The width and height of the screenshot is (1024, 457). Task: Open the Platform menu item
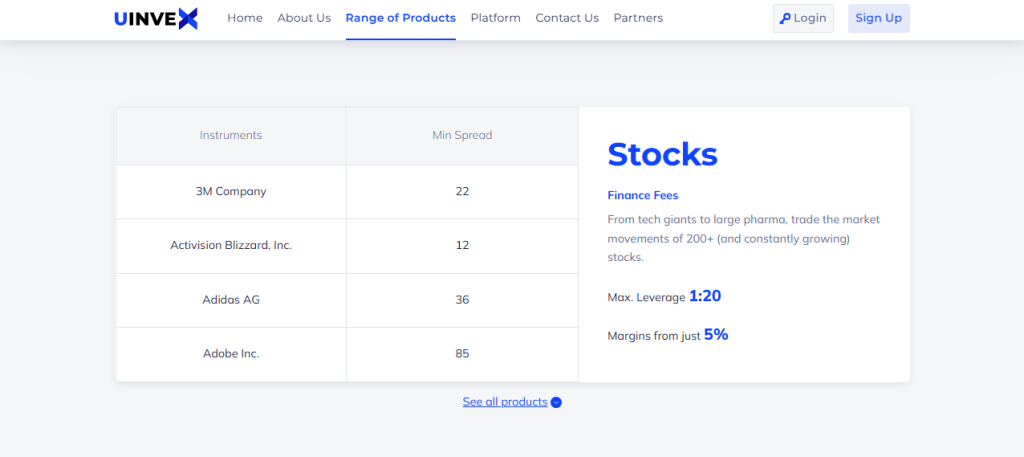click(496, 18)
